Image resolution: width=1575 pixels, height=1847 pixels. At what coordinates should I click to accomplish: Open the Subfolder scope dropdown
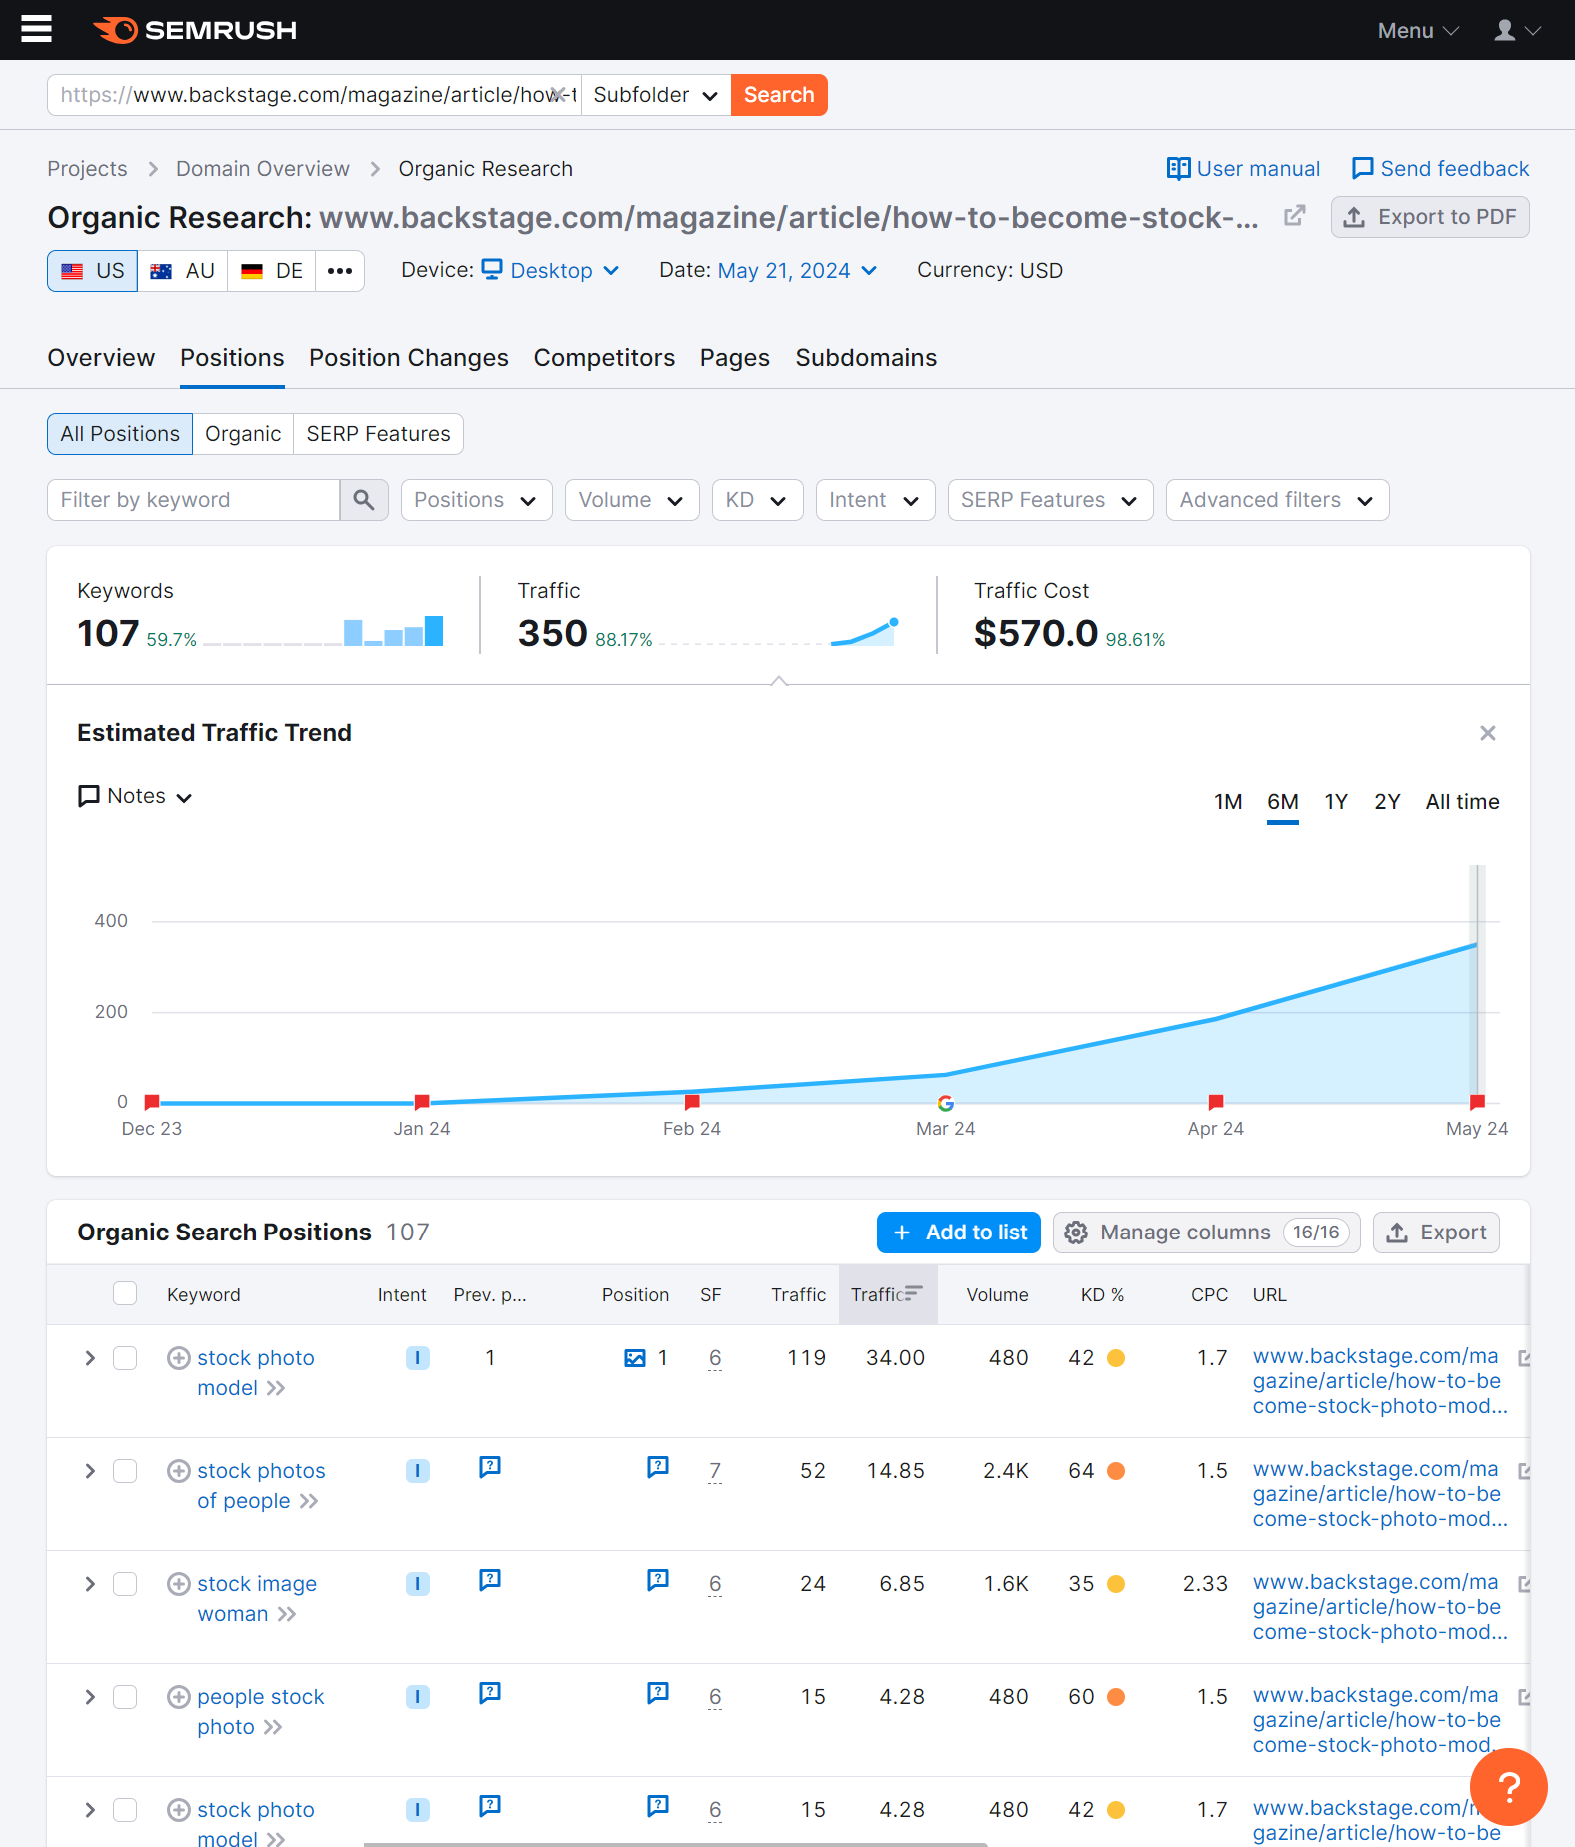point(656,95)
